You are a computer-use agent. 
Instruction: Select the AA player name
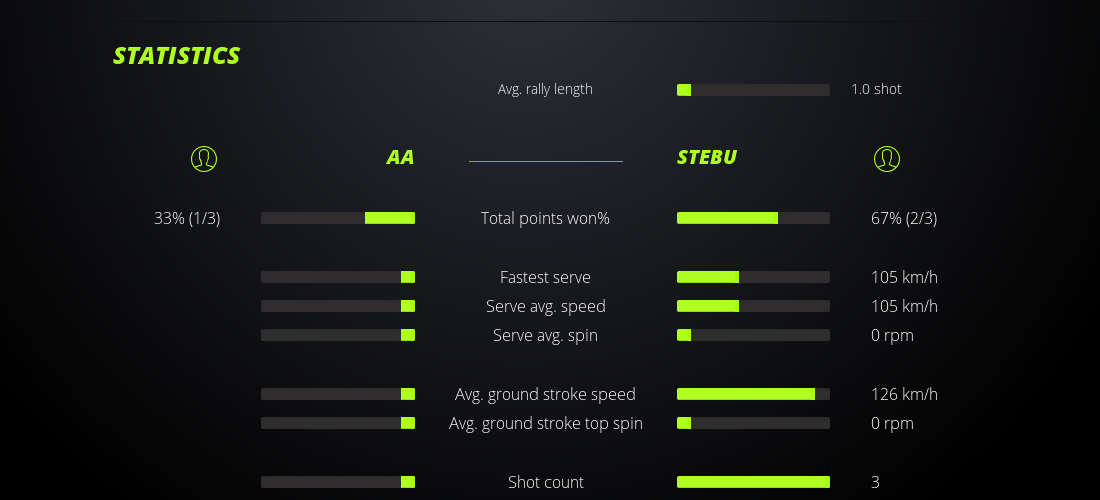[x=400, y=158]
